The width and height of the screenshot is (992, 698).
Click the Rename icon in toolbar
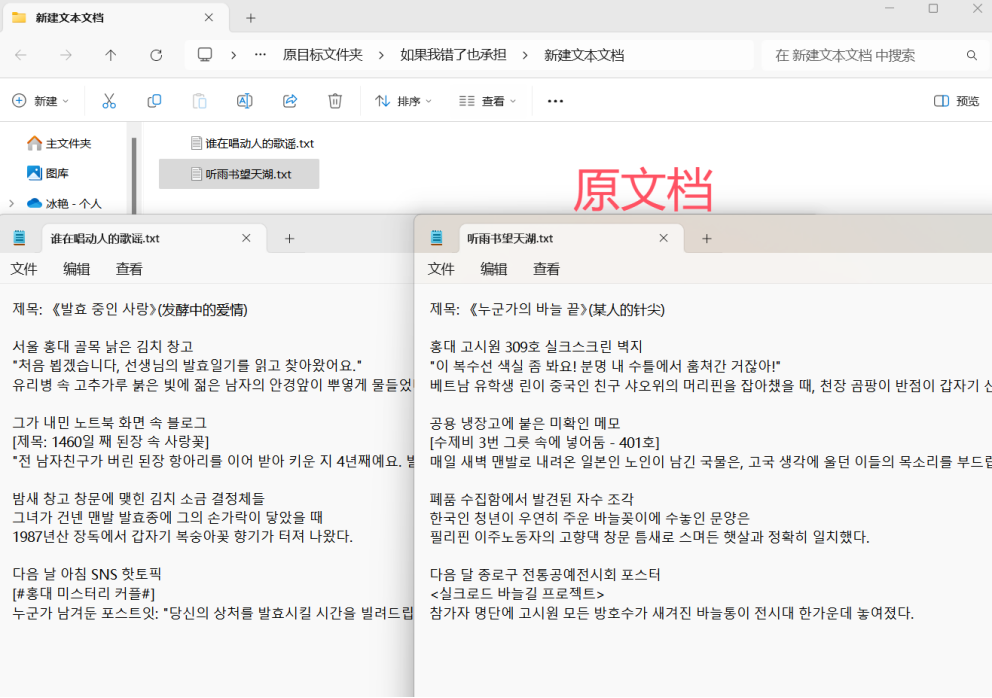point(244,101)
